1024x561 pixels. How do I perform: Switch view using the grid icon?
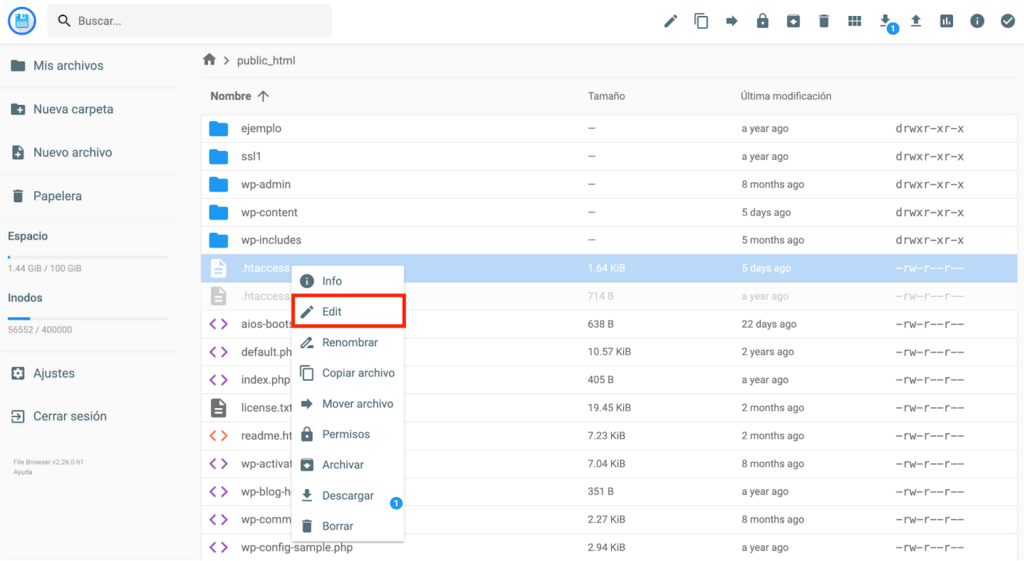[854, 21]
